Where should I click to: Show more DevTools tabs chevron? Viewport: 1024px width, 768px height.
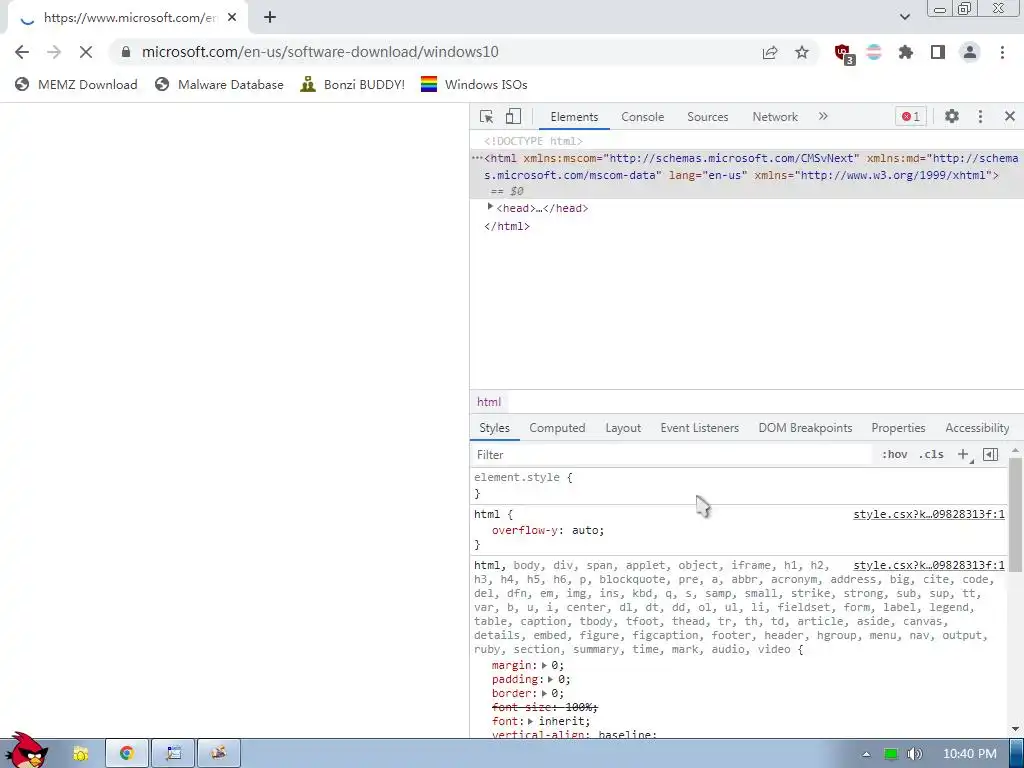click(x=823, y=116)
